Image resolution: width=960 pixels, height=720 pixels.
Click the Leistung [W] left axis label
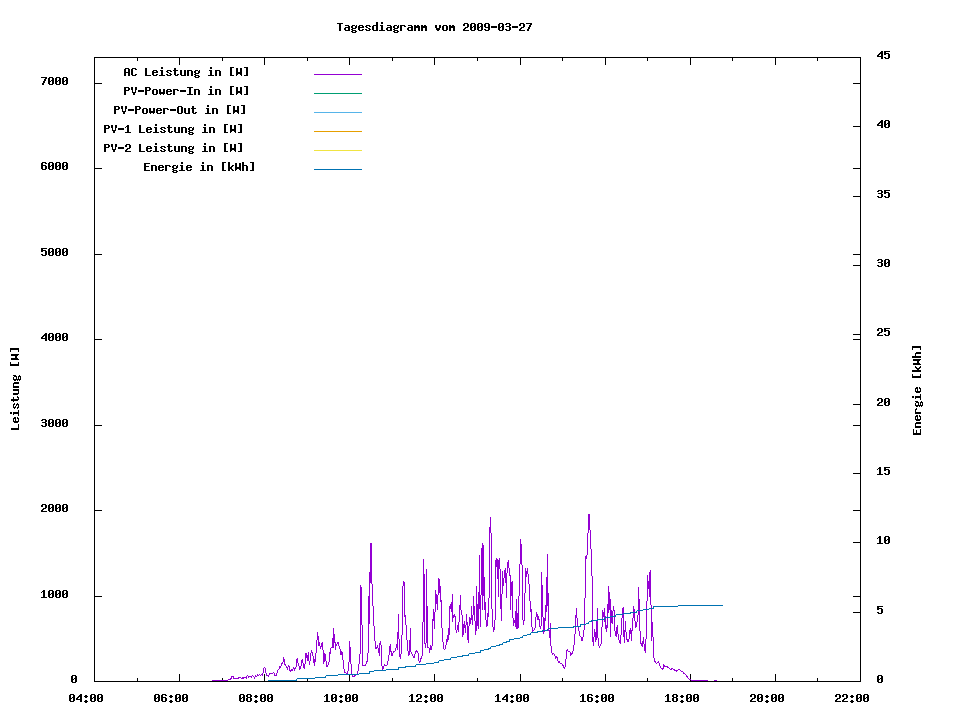[x=15, y=389]
